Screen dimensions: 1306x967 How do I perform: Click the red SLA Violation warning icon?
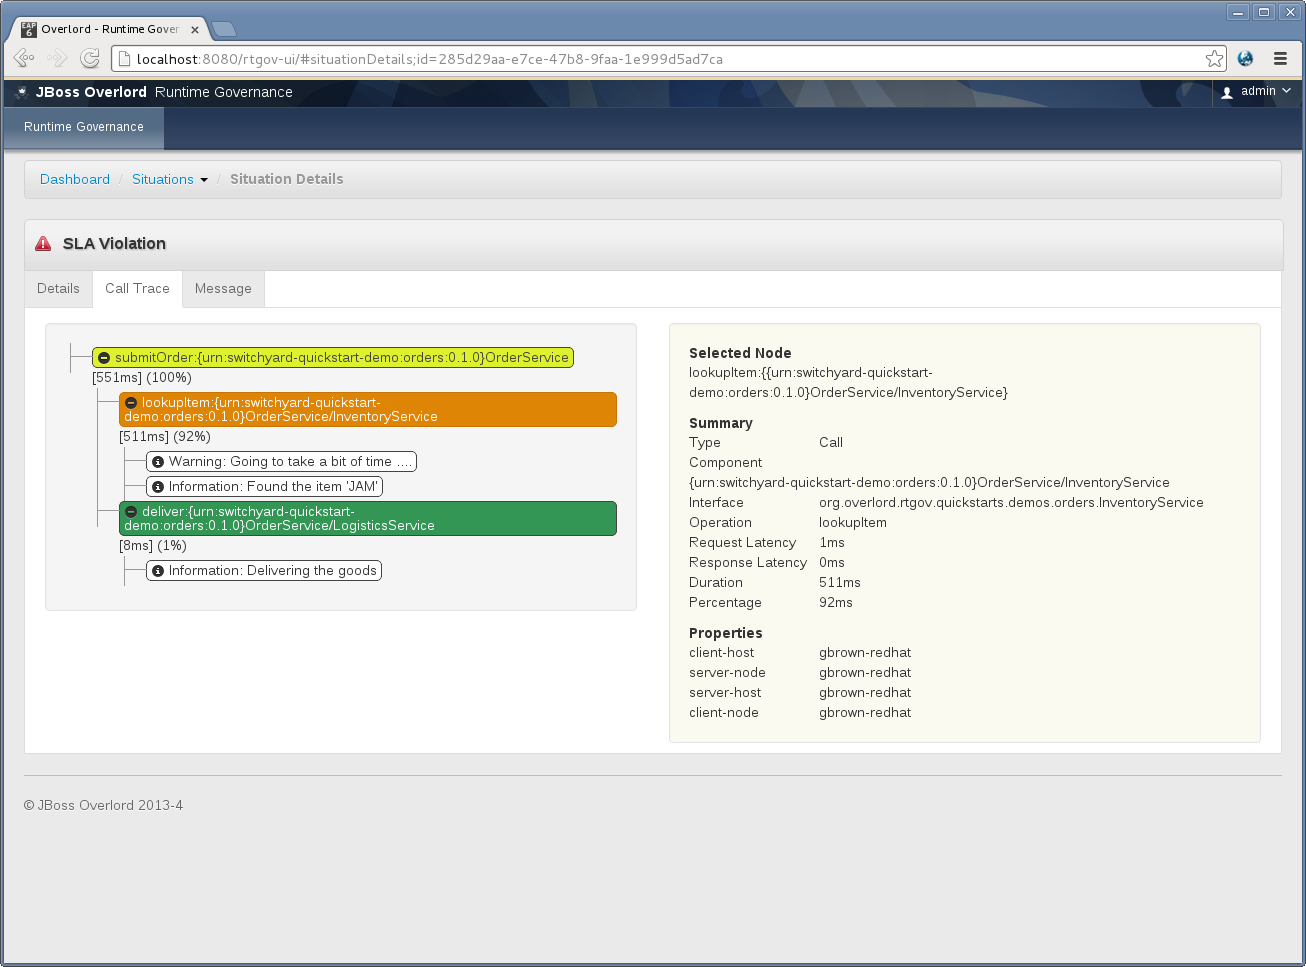click(x=43, y=244)
